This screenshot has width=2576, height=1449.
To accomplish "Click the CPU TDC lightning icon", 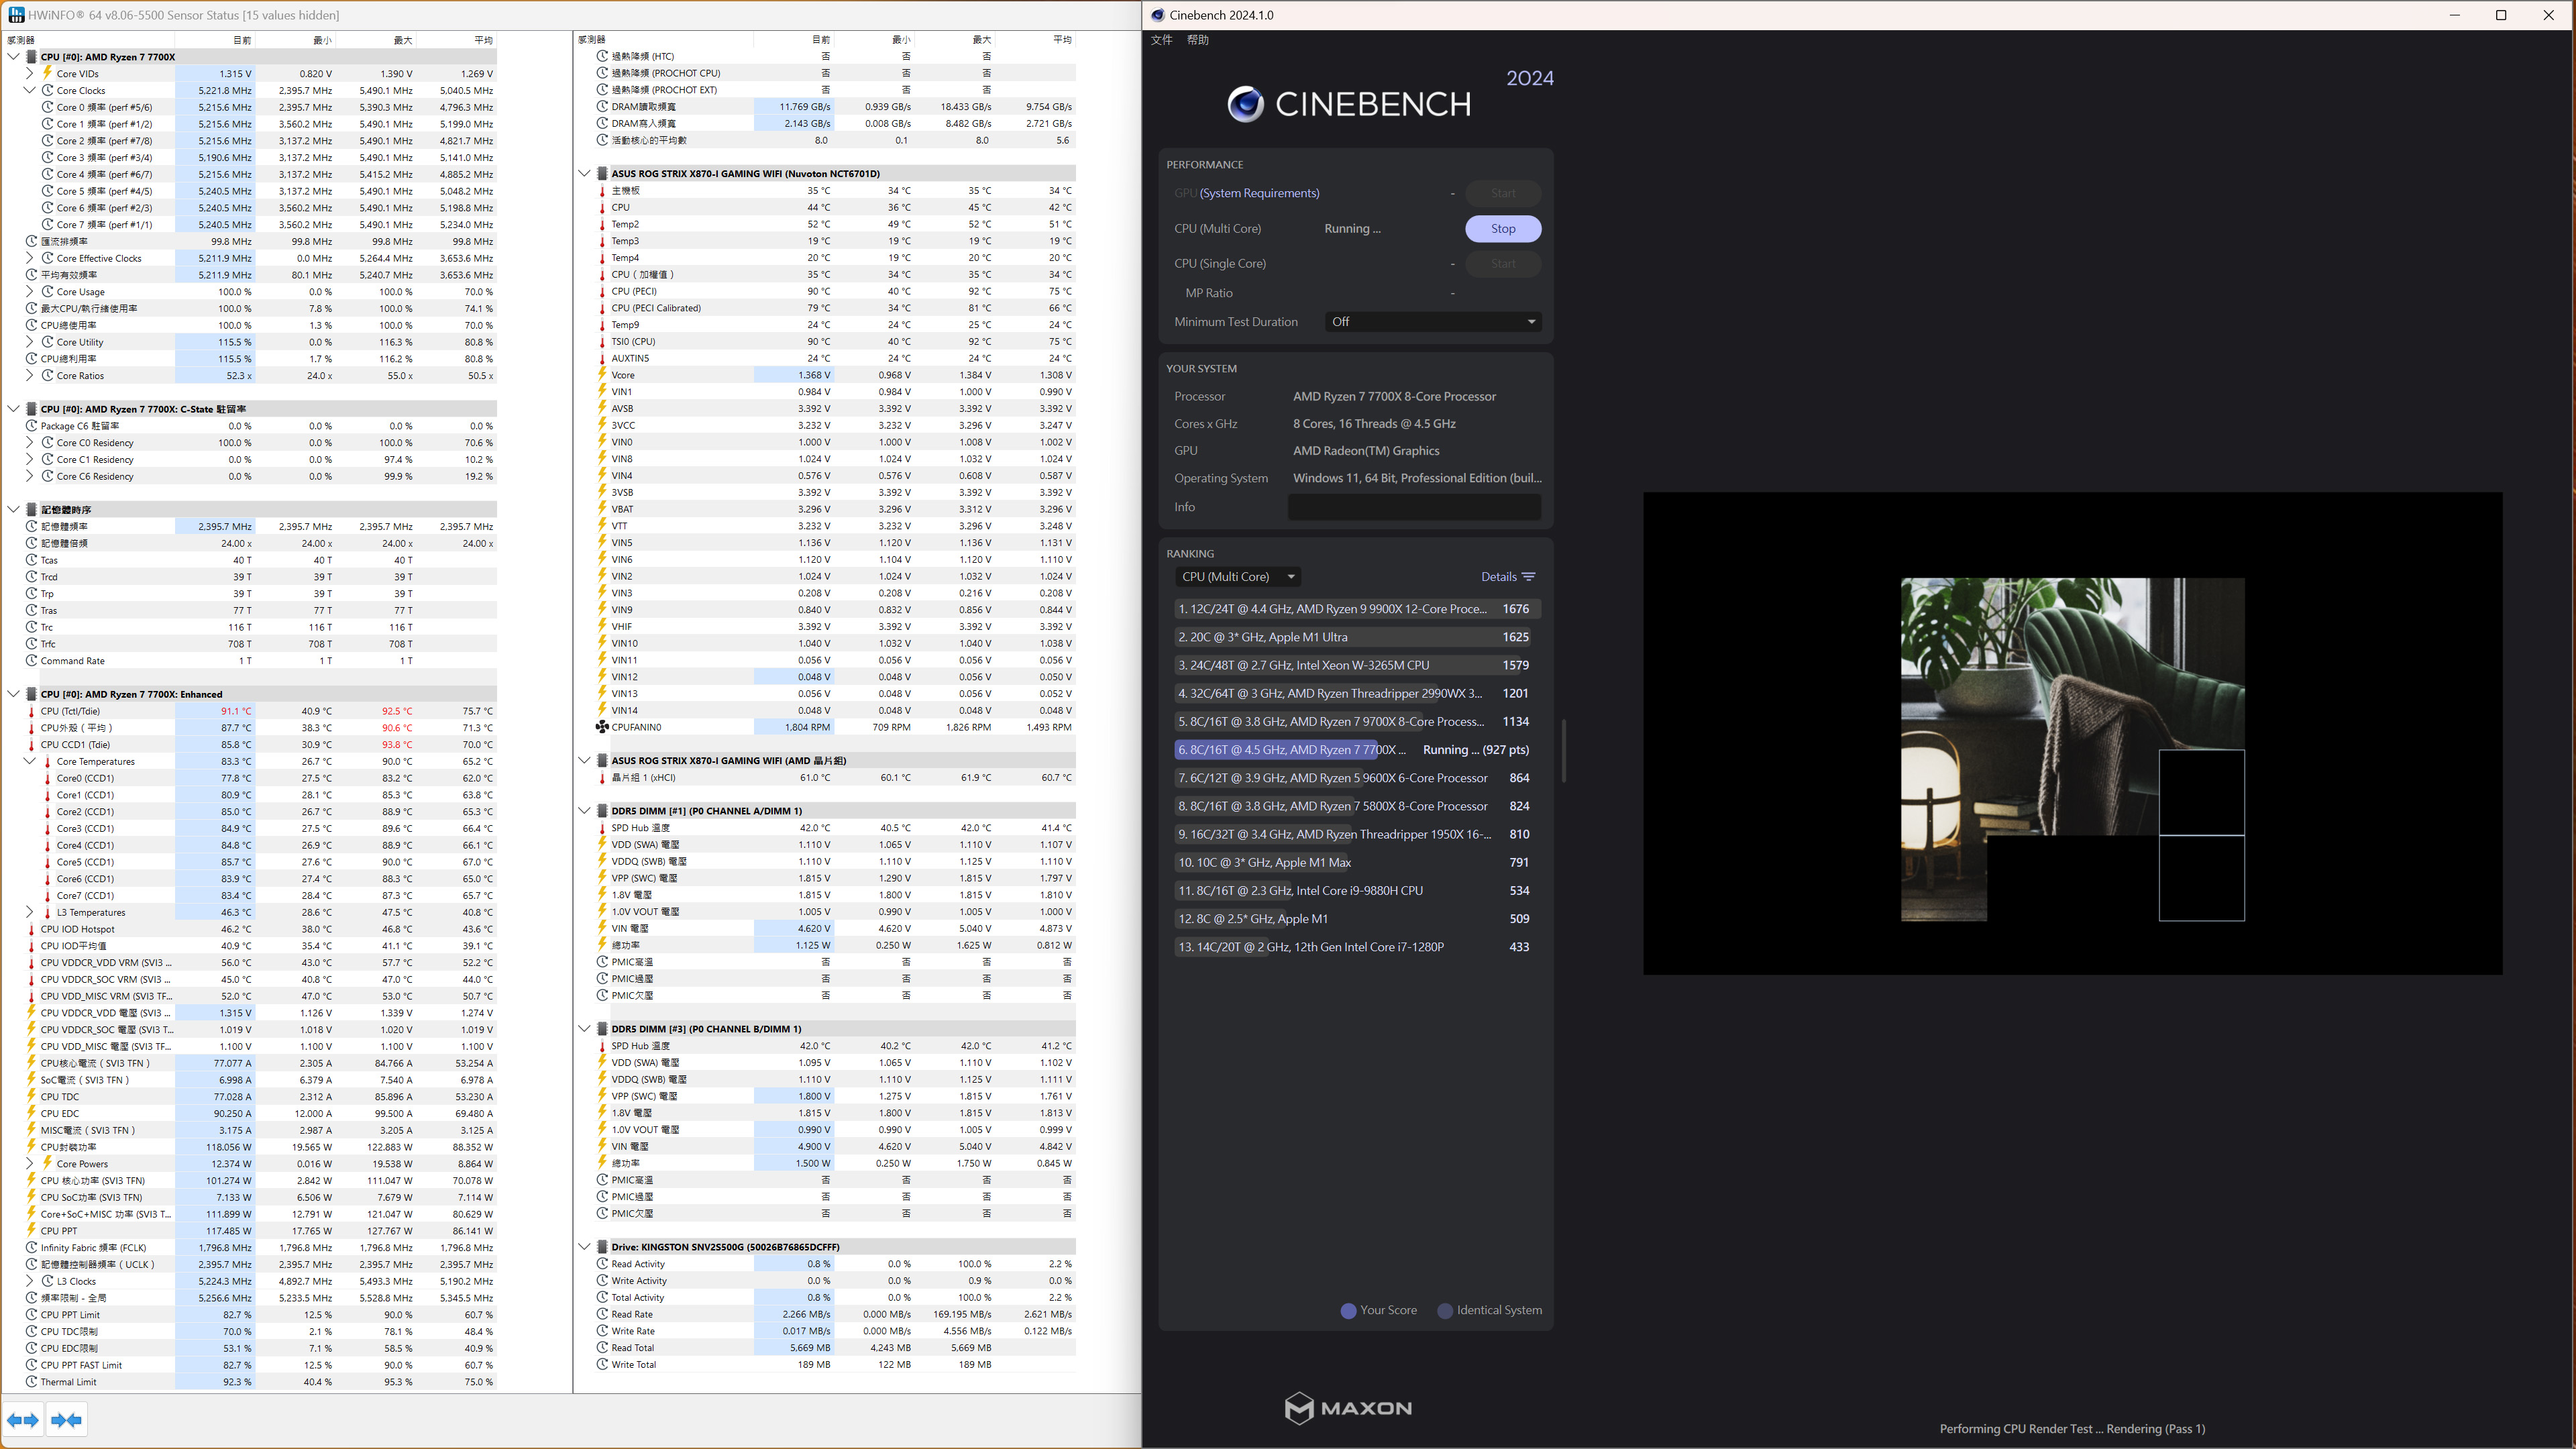I will coord(31,1097).
